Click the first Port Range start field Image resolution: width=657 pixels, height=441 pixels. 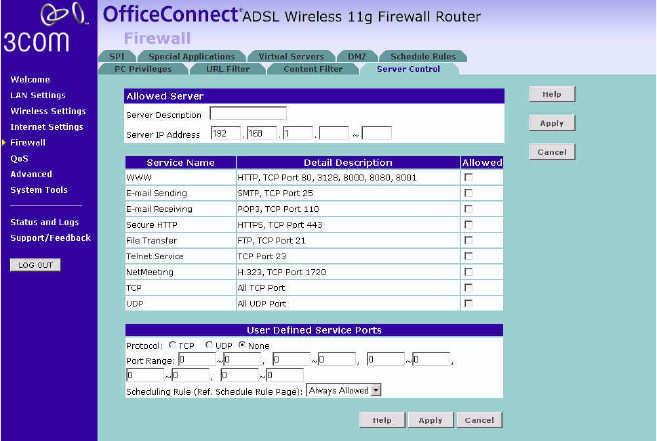tap(197, 359)
